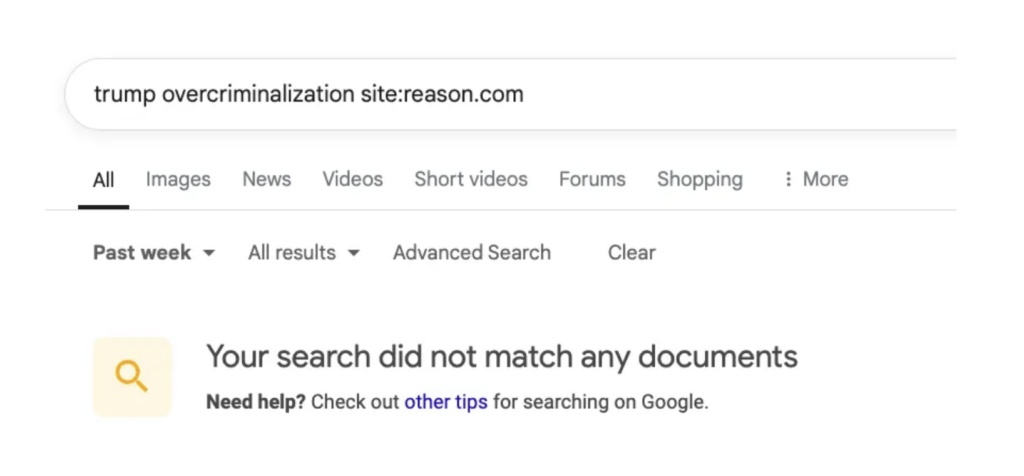This screenshot has height=476, width=1024.
Task: Switch to the Images tab
Action: (x=178, y=179)
